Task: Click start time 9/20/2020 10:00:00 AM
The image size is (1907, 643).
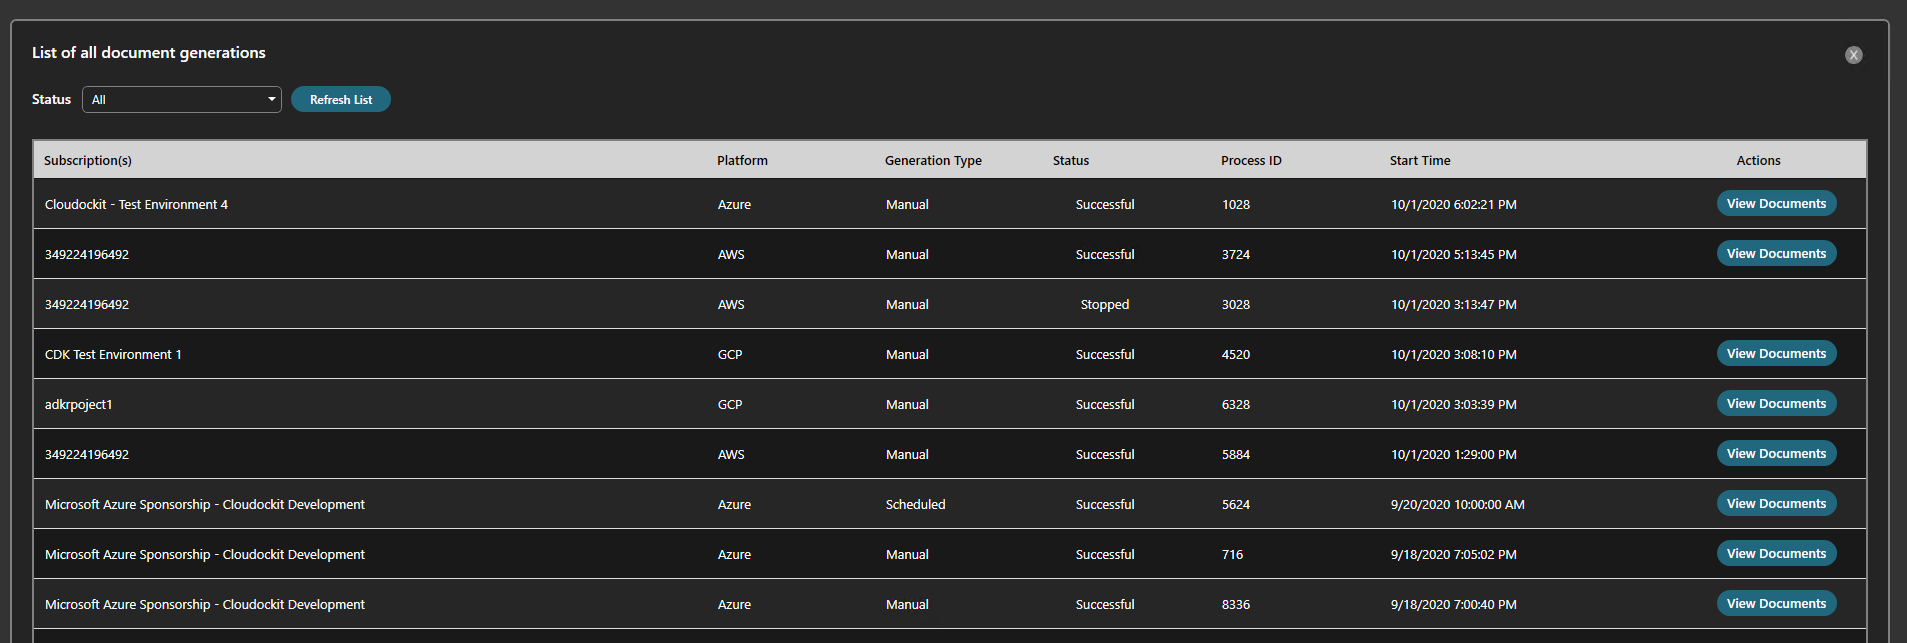Action: click(1458, 504)
